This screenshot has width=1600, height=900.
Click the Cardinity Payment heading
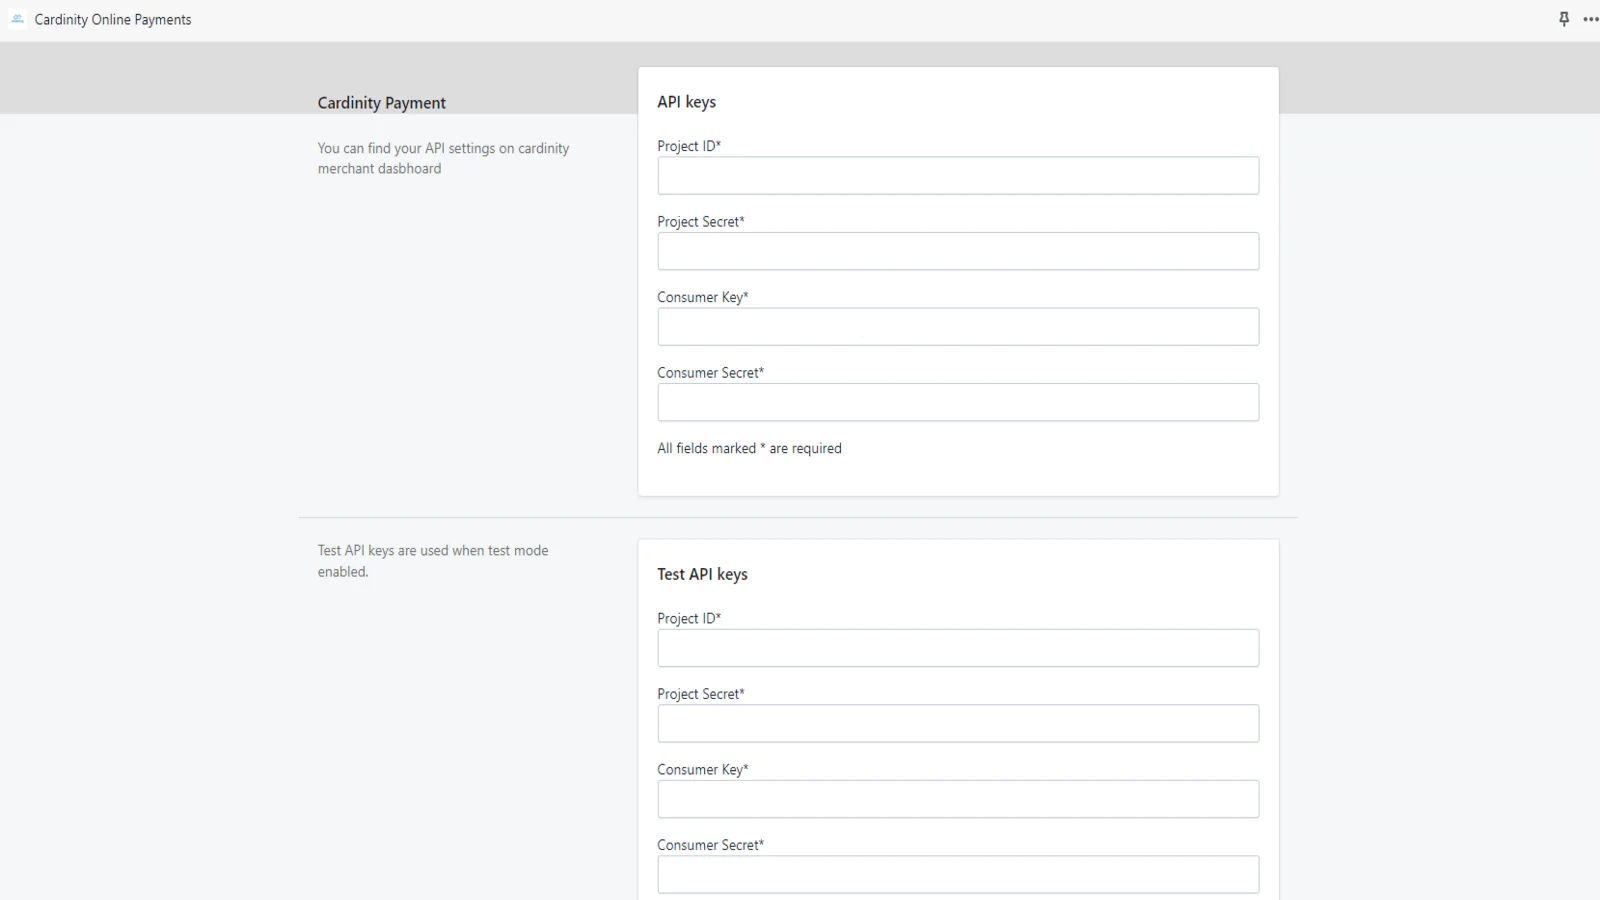coord(382,103)
